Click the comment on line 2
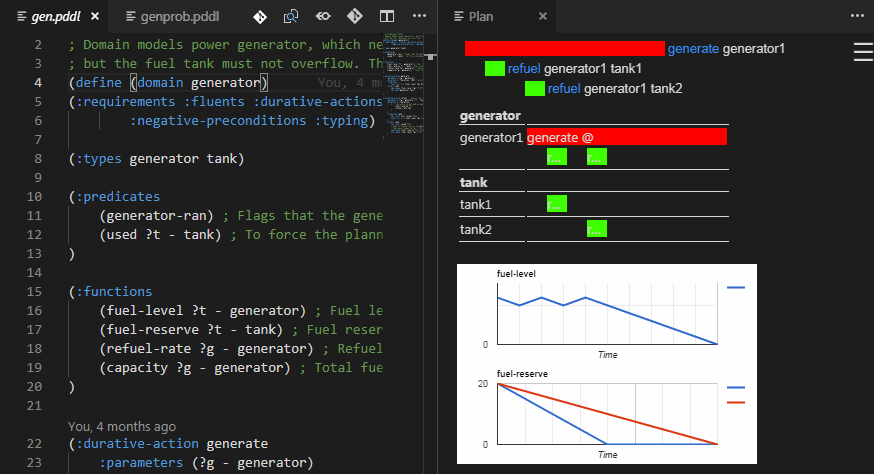The height and width of the screenshot is (474, 874). tap(226, 45)
